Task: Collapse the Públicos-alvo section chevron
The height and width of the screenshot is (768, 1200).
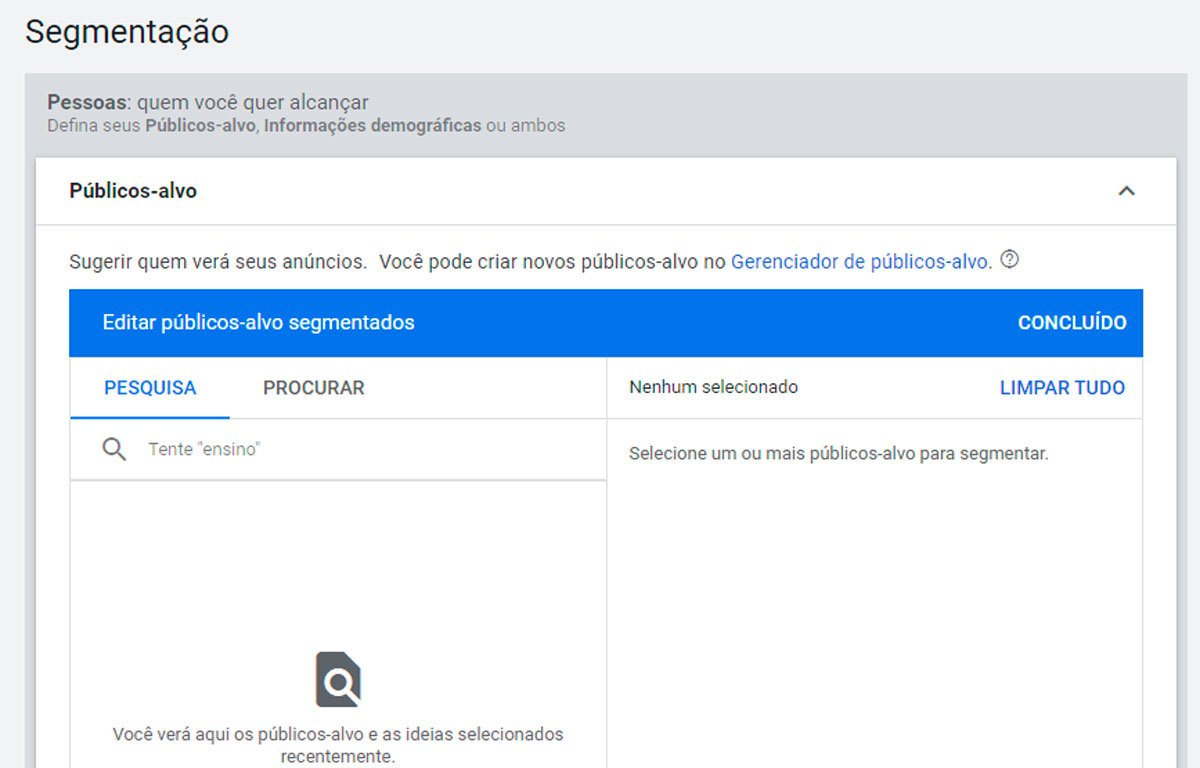Action: (1126, 191)
